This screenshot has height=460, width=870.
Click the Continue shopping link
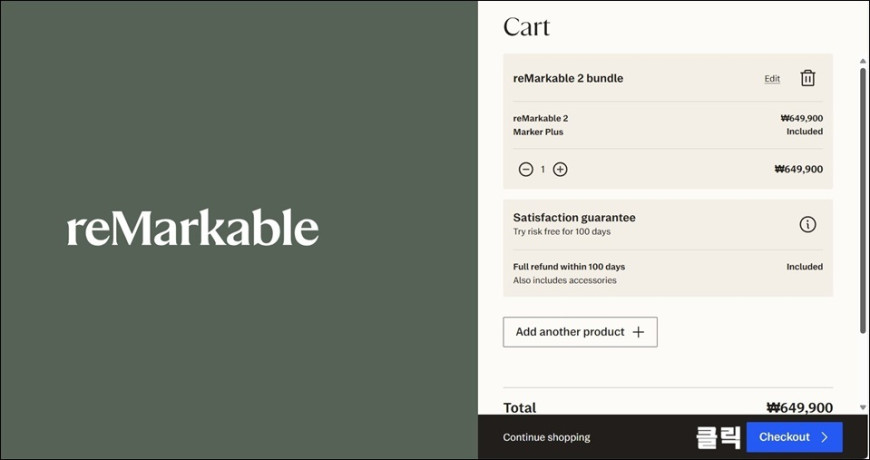pos(547,437)
